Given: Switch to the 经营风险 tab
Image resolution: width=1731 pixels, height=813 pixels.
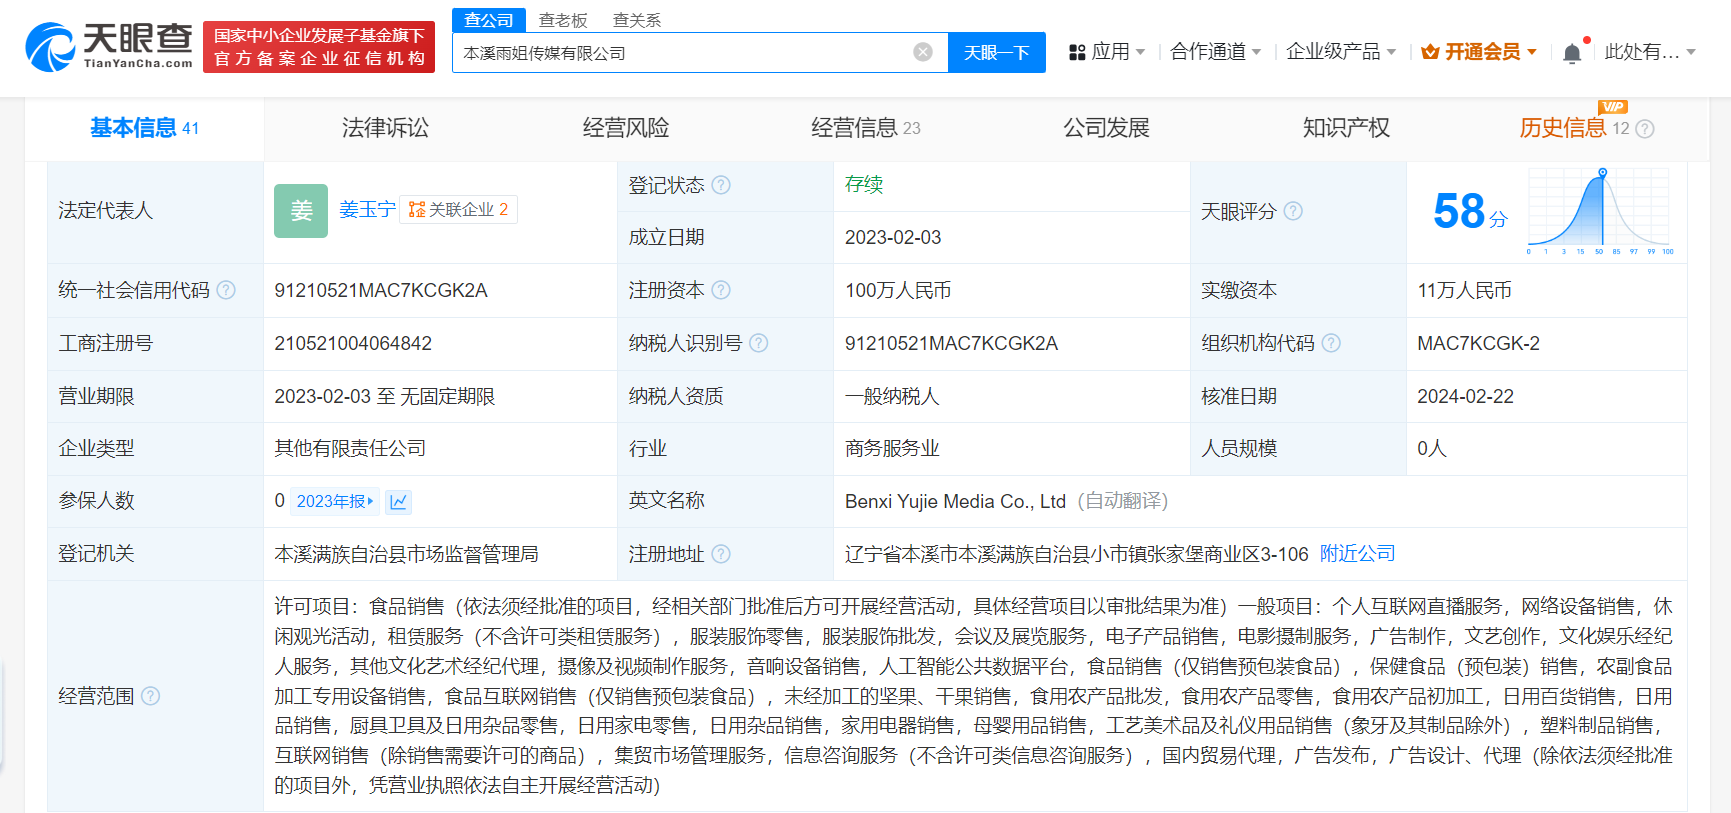Looking at the screenshot, I should click(626, 128).
